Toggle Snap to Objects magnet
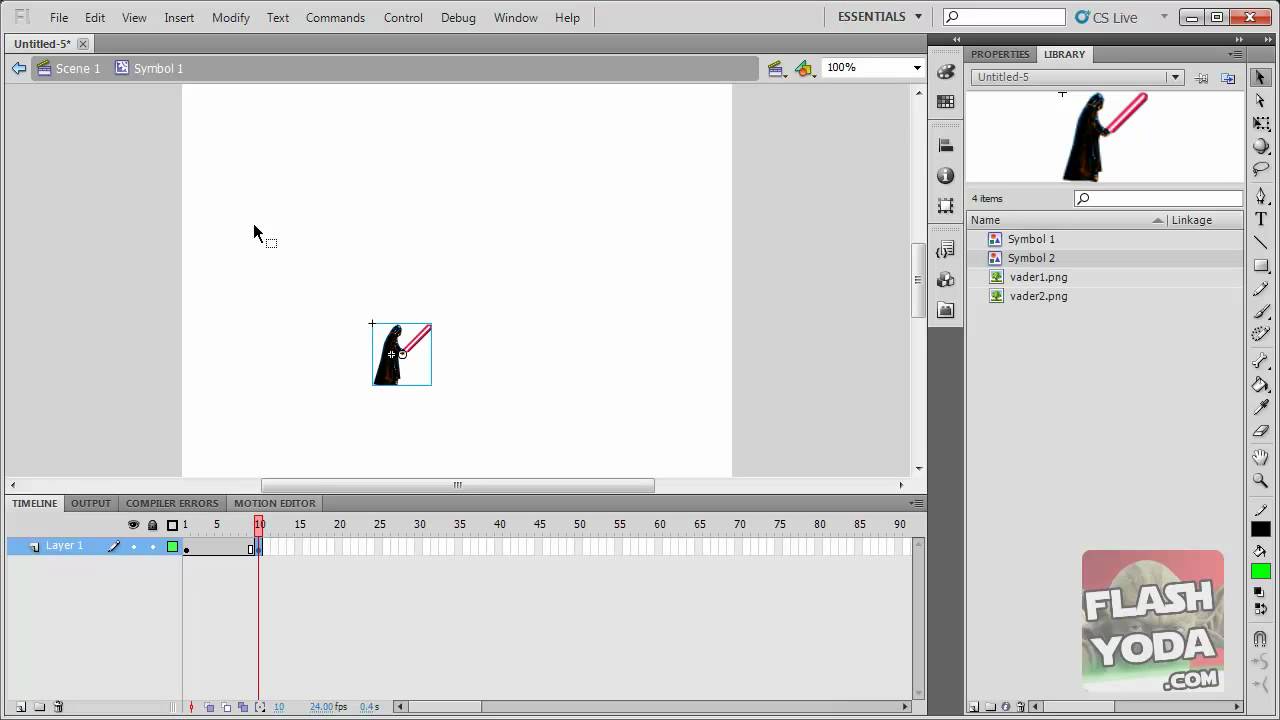 [x=1261, y=639]
